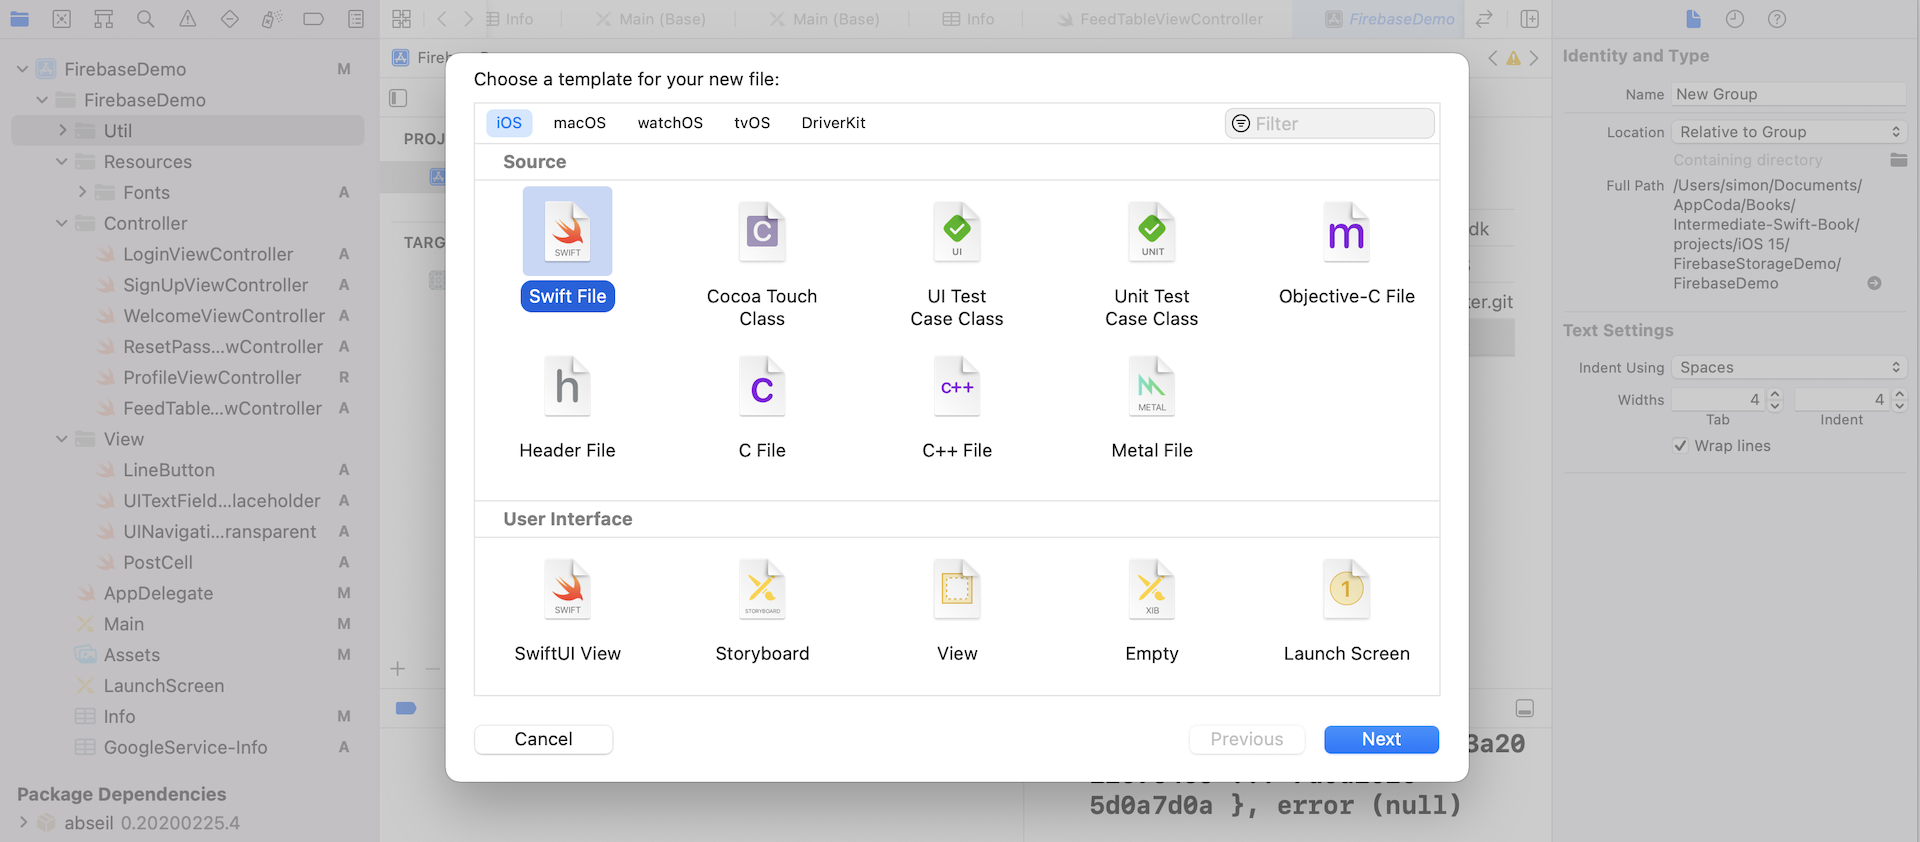The width and height of the screenshot is (1920, 842).
Task: Open the Quick Help inspector icon
Action: click(1776, 19)
